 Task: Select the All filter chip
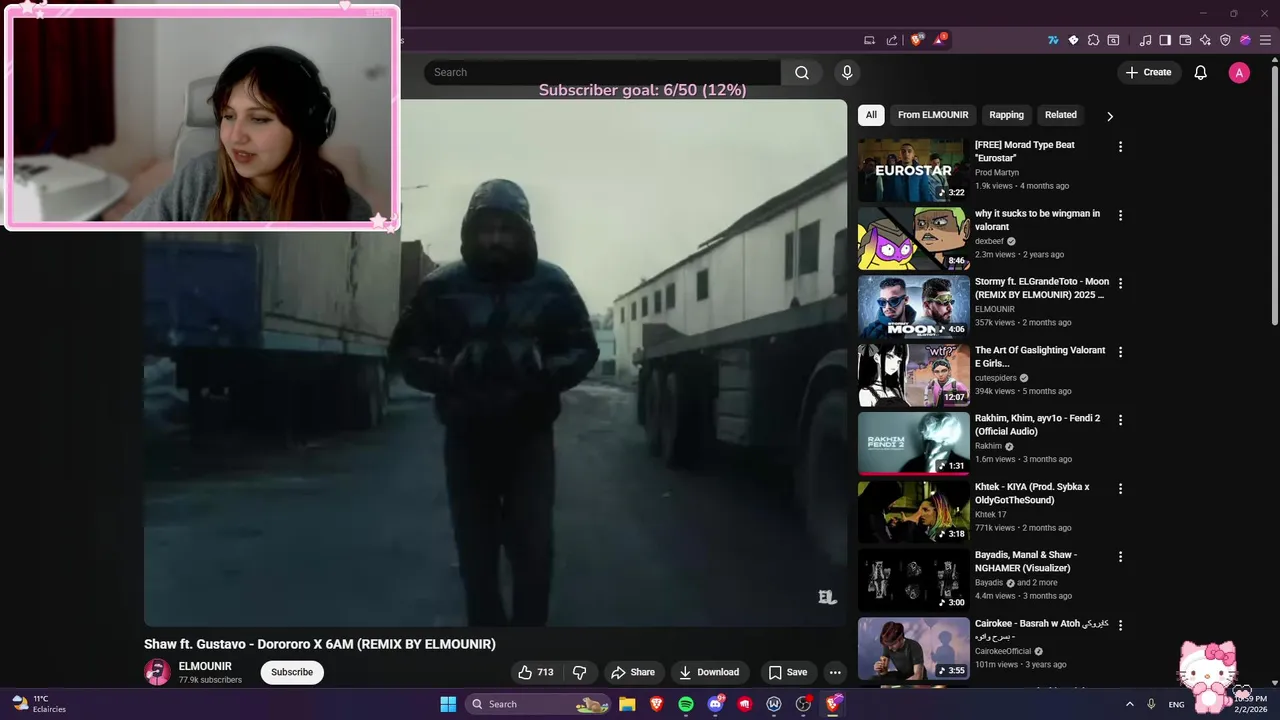pyautogui.click(x=871, y=115)
